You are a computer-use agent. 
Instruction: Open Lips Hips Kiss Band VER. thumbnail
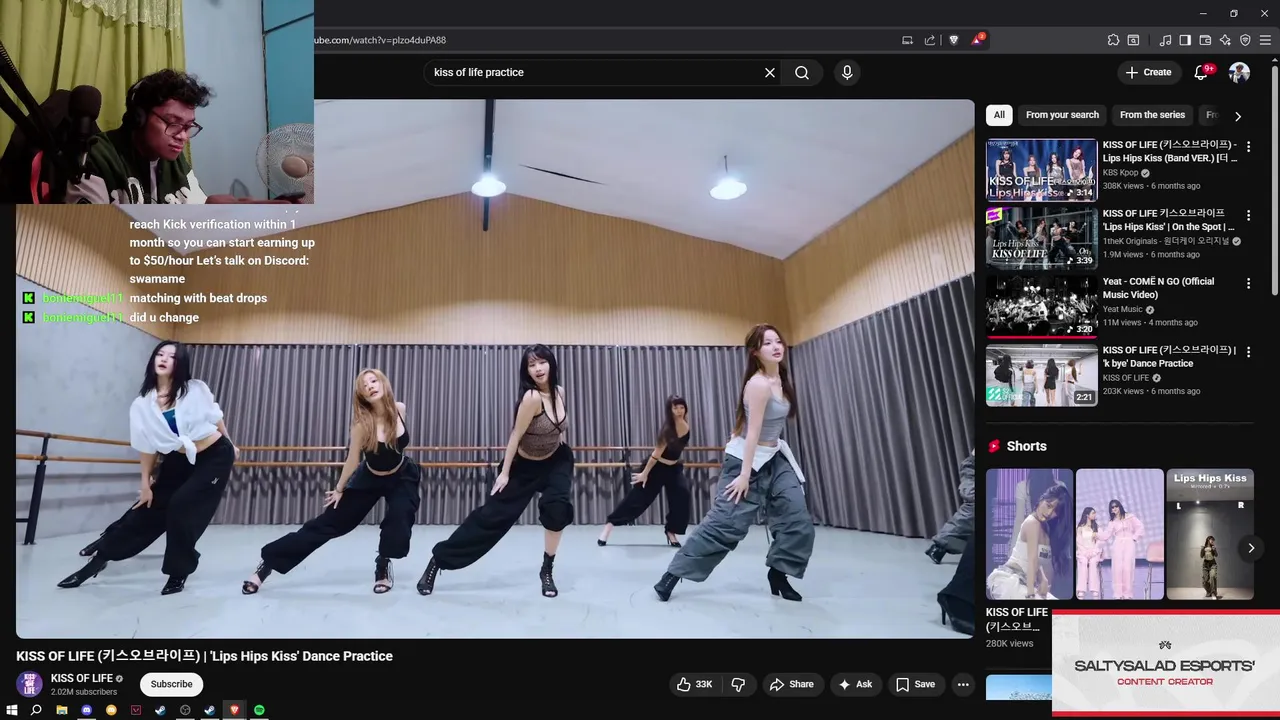1041,170
